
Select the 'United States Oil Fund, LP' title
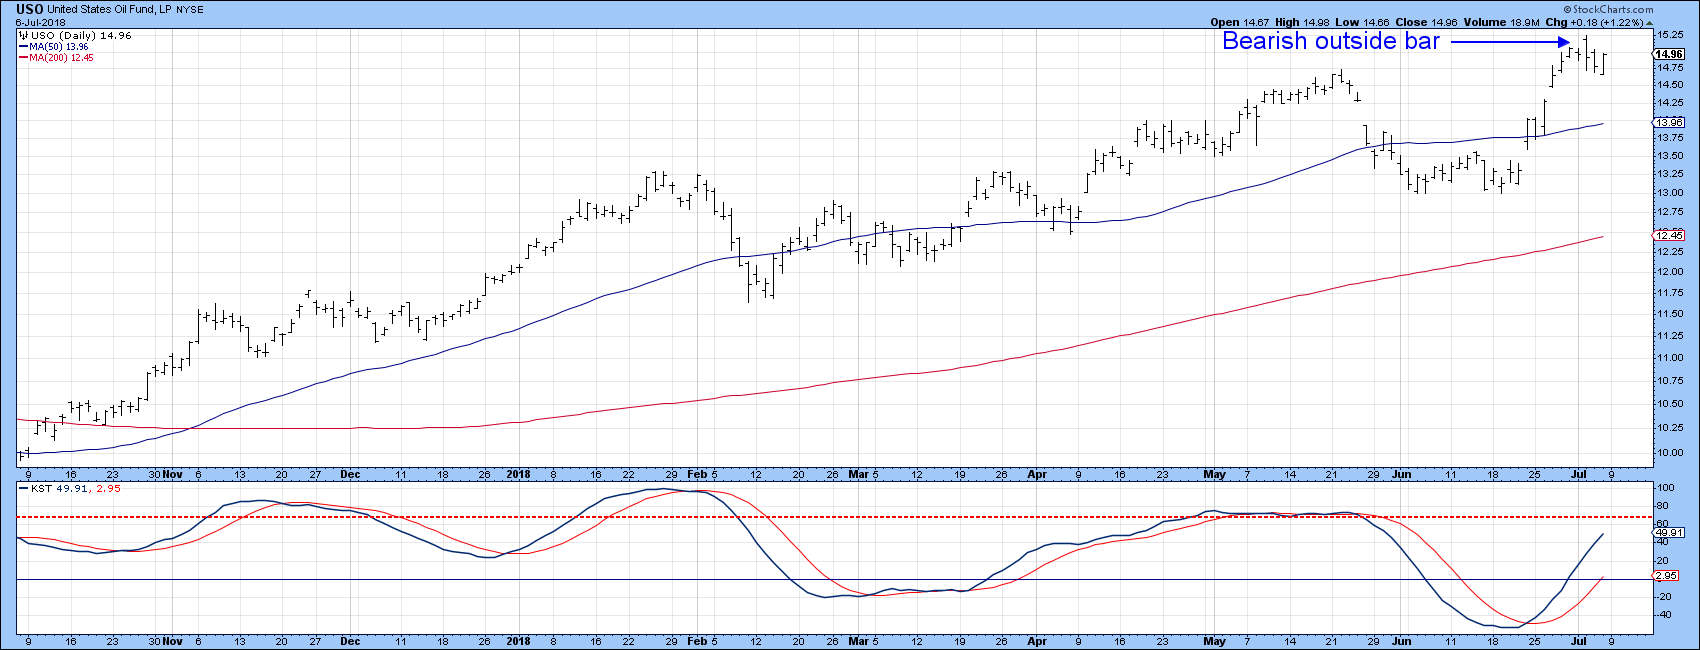[x=110, y=9]
